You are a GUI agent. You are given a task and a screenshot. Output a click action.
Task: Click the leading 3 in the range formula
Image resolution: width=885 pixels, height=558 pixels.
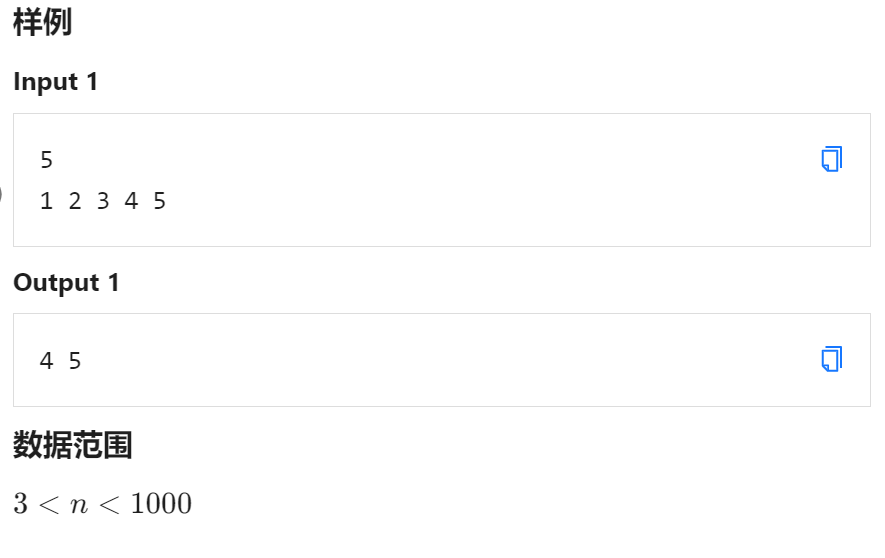(x=20, y=503)
